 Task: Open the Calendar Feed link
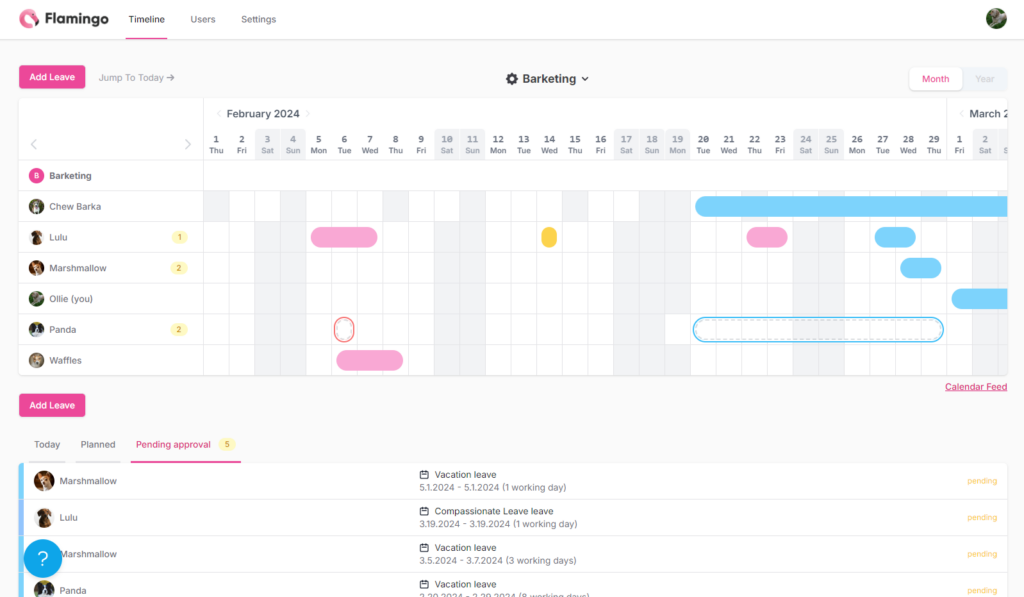pos(975,387)
